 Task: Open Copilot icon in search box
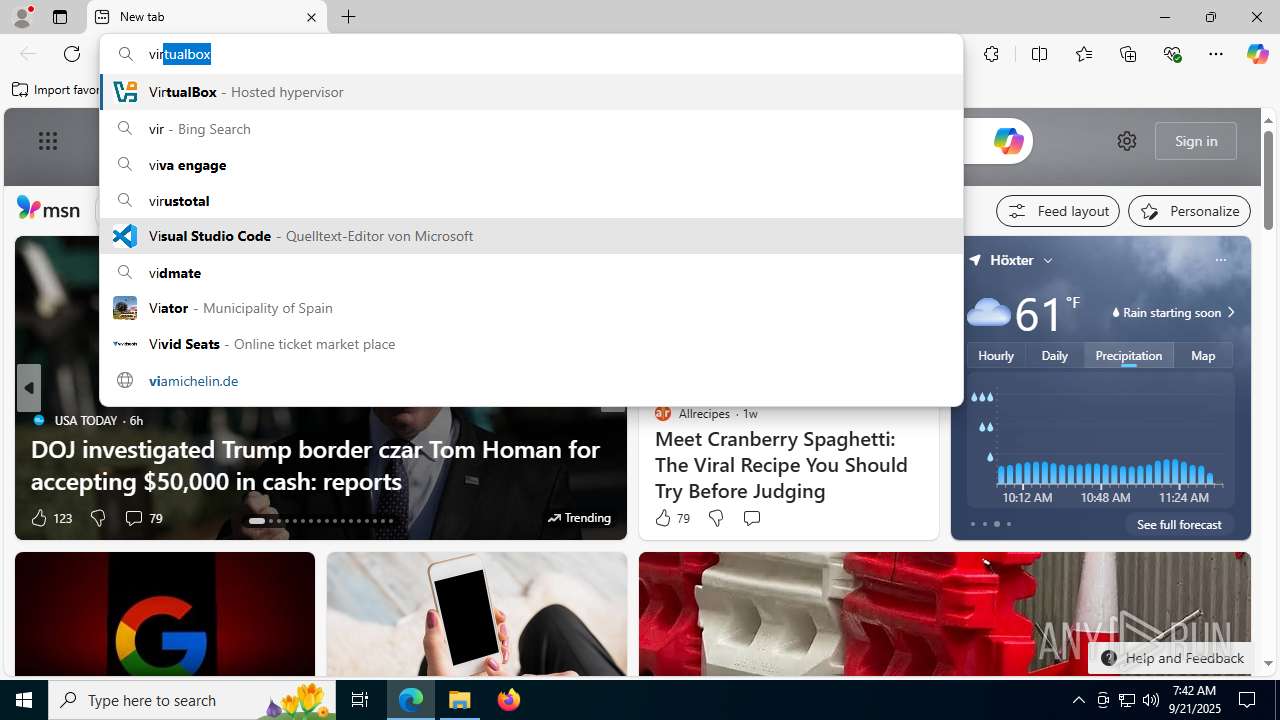(1008, 141)
